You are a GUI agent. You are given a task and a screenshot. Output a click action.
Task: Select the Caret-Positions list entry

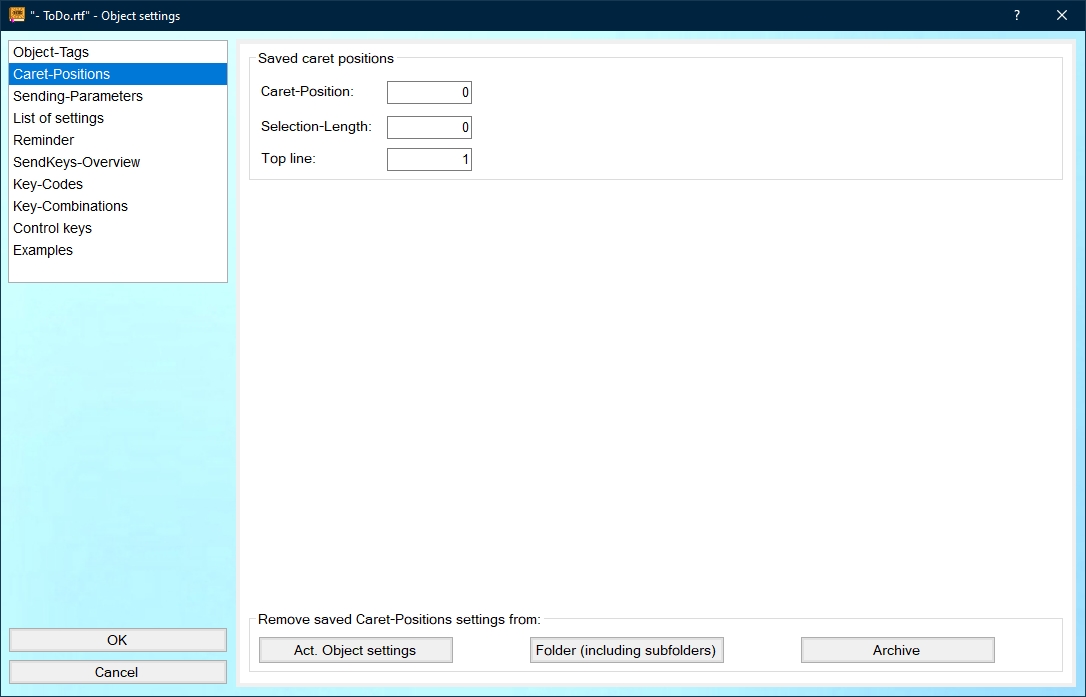62,74
